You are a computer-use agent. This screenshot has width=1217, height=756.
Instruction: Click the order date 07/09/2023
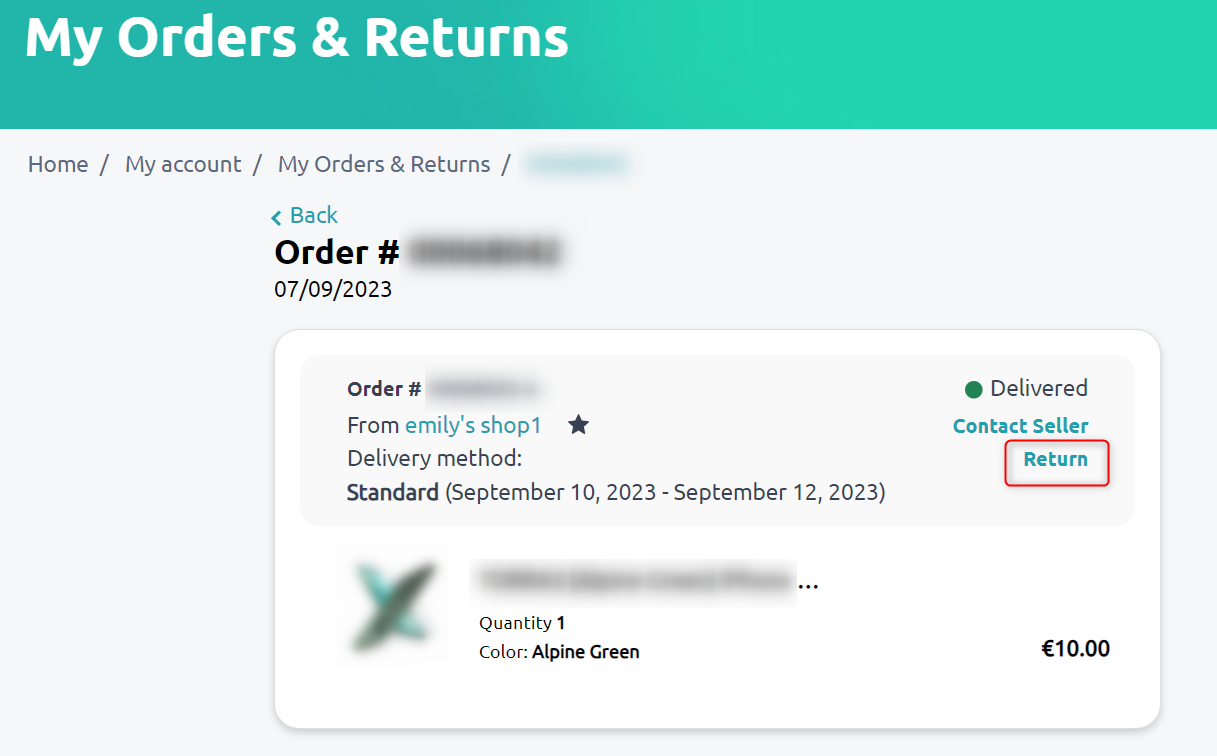point(333,290)
